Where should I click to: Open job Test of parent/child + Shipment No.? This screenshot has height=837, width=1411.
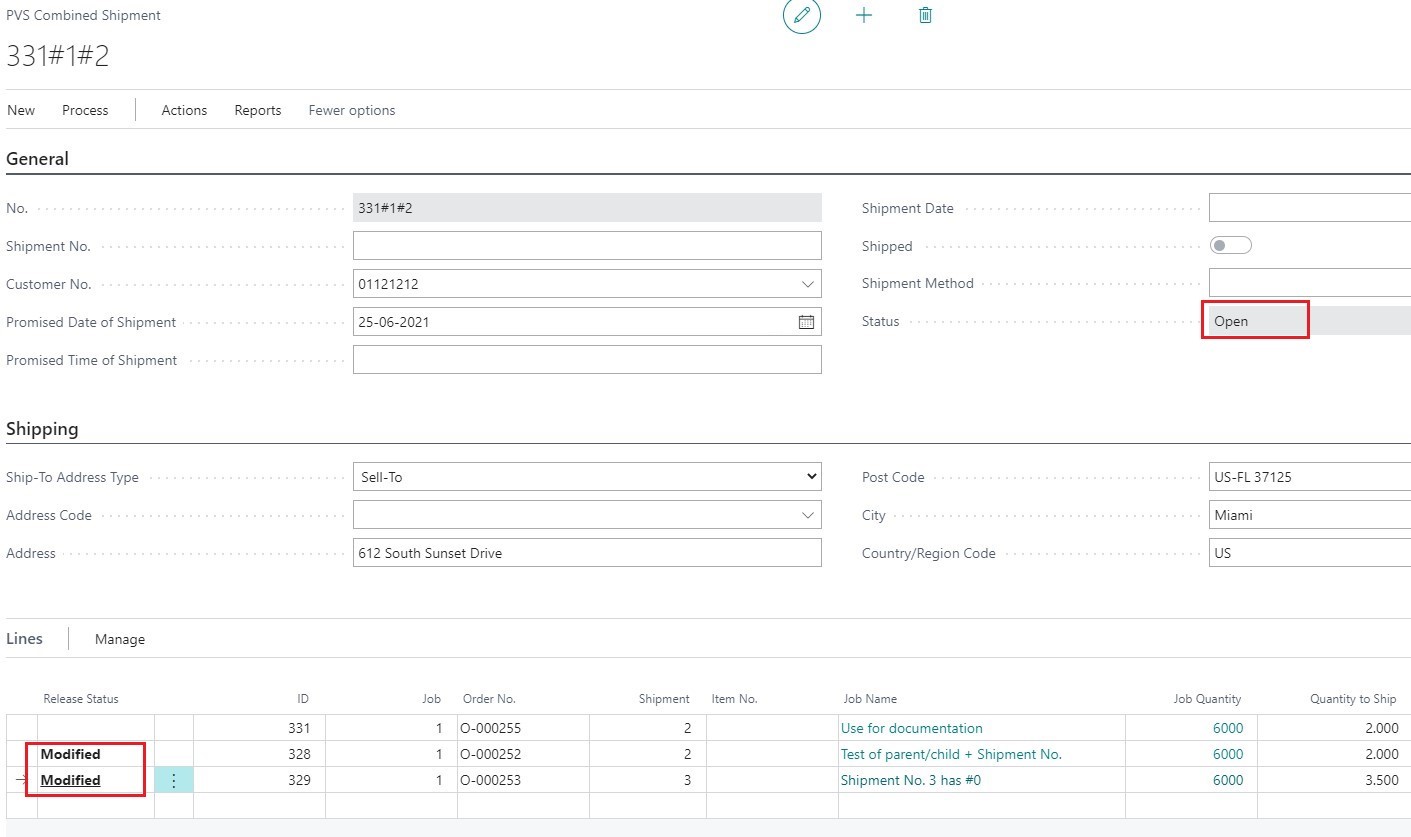[951, 754]
